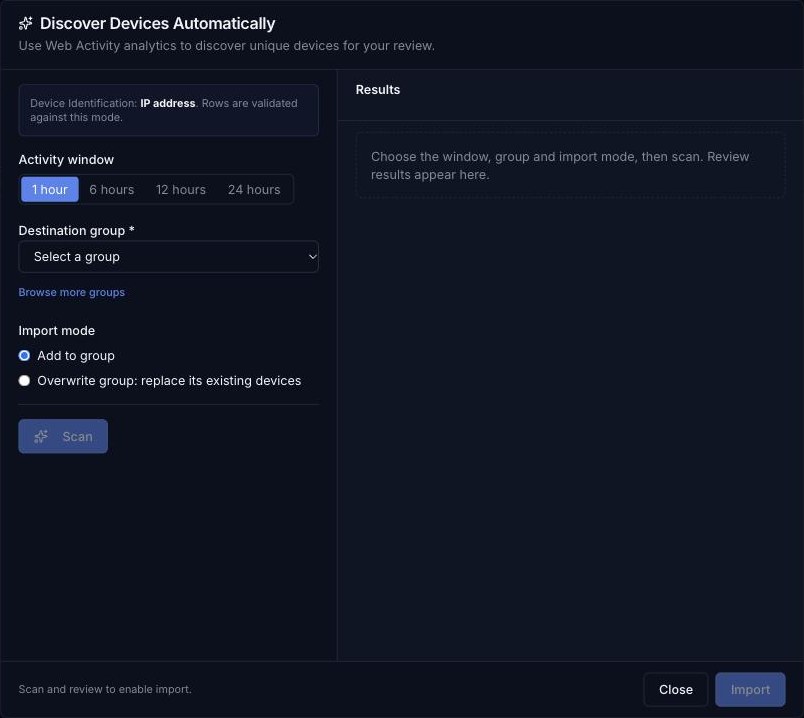Click the Device Identification info box

pos(169,110)
